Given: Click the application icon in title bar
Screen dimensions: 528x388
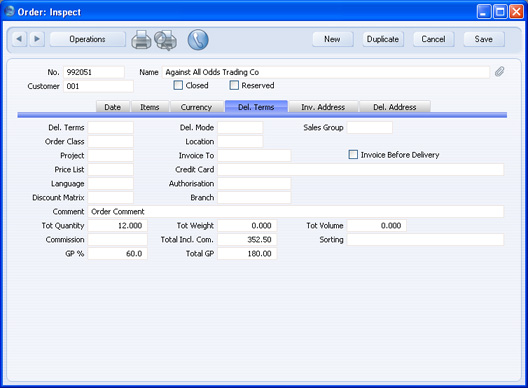Looking at the screenshot, I should click(9, 11).
